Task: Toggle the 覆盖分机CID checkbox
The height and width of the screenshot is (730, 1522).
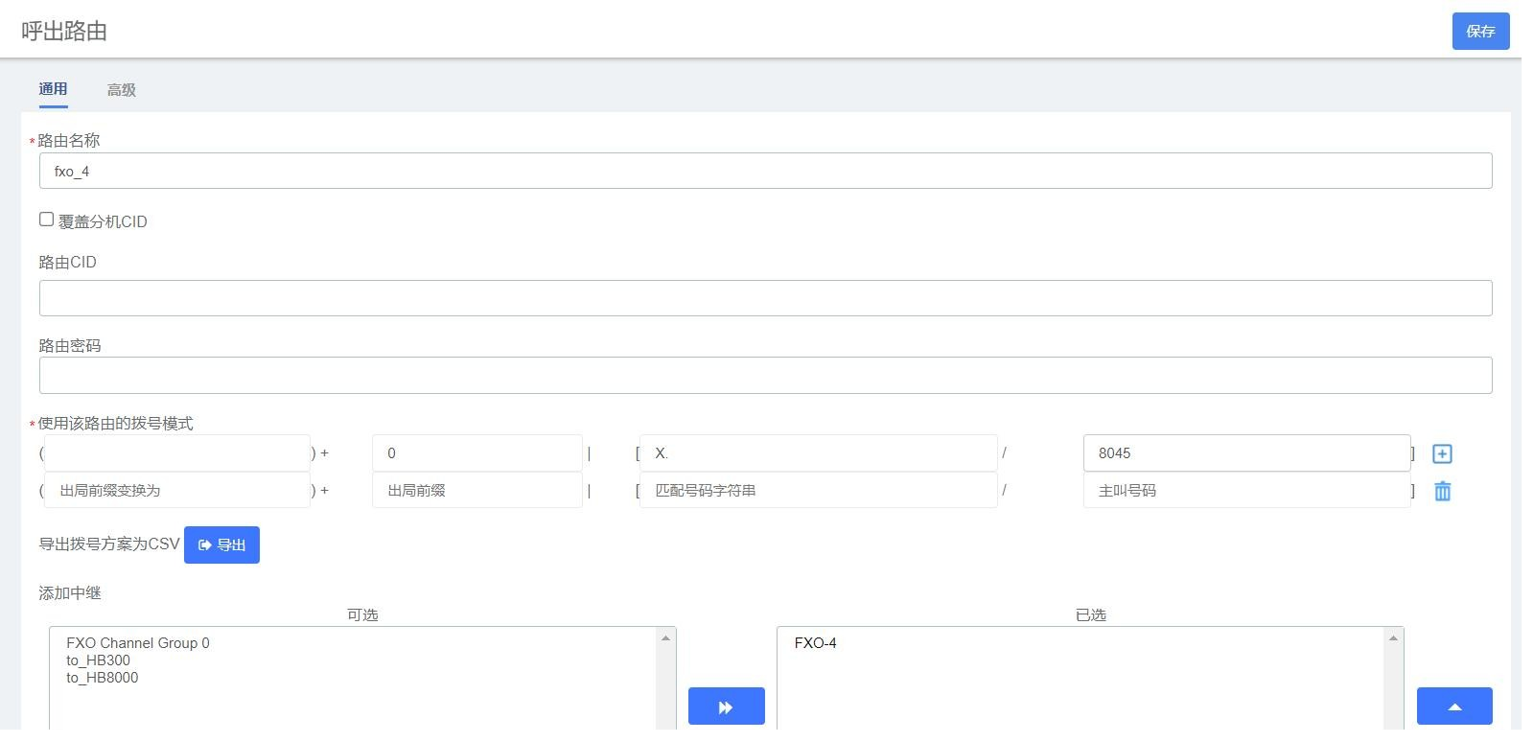Action: point(46,220)
